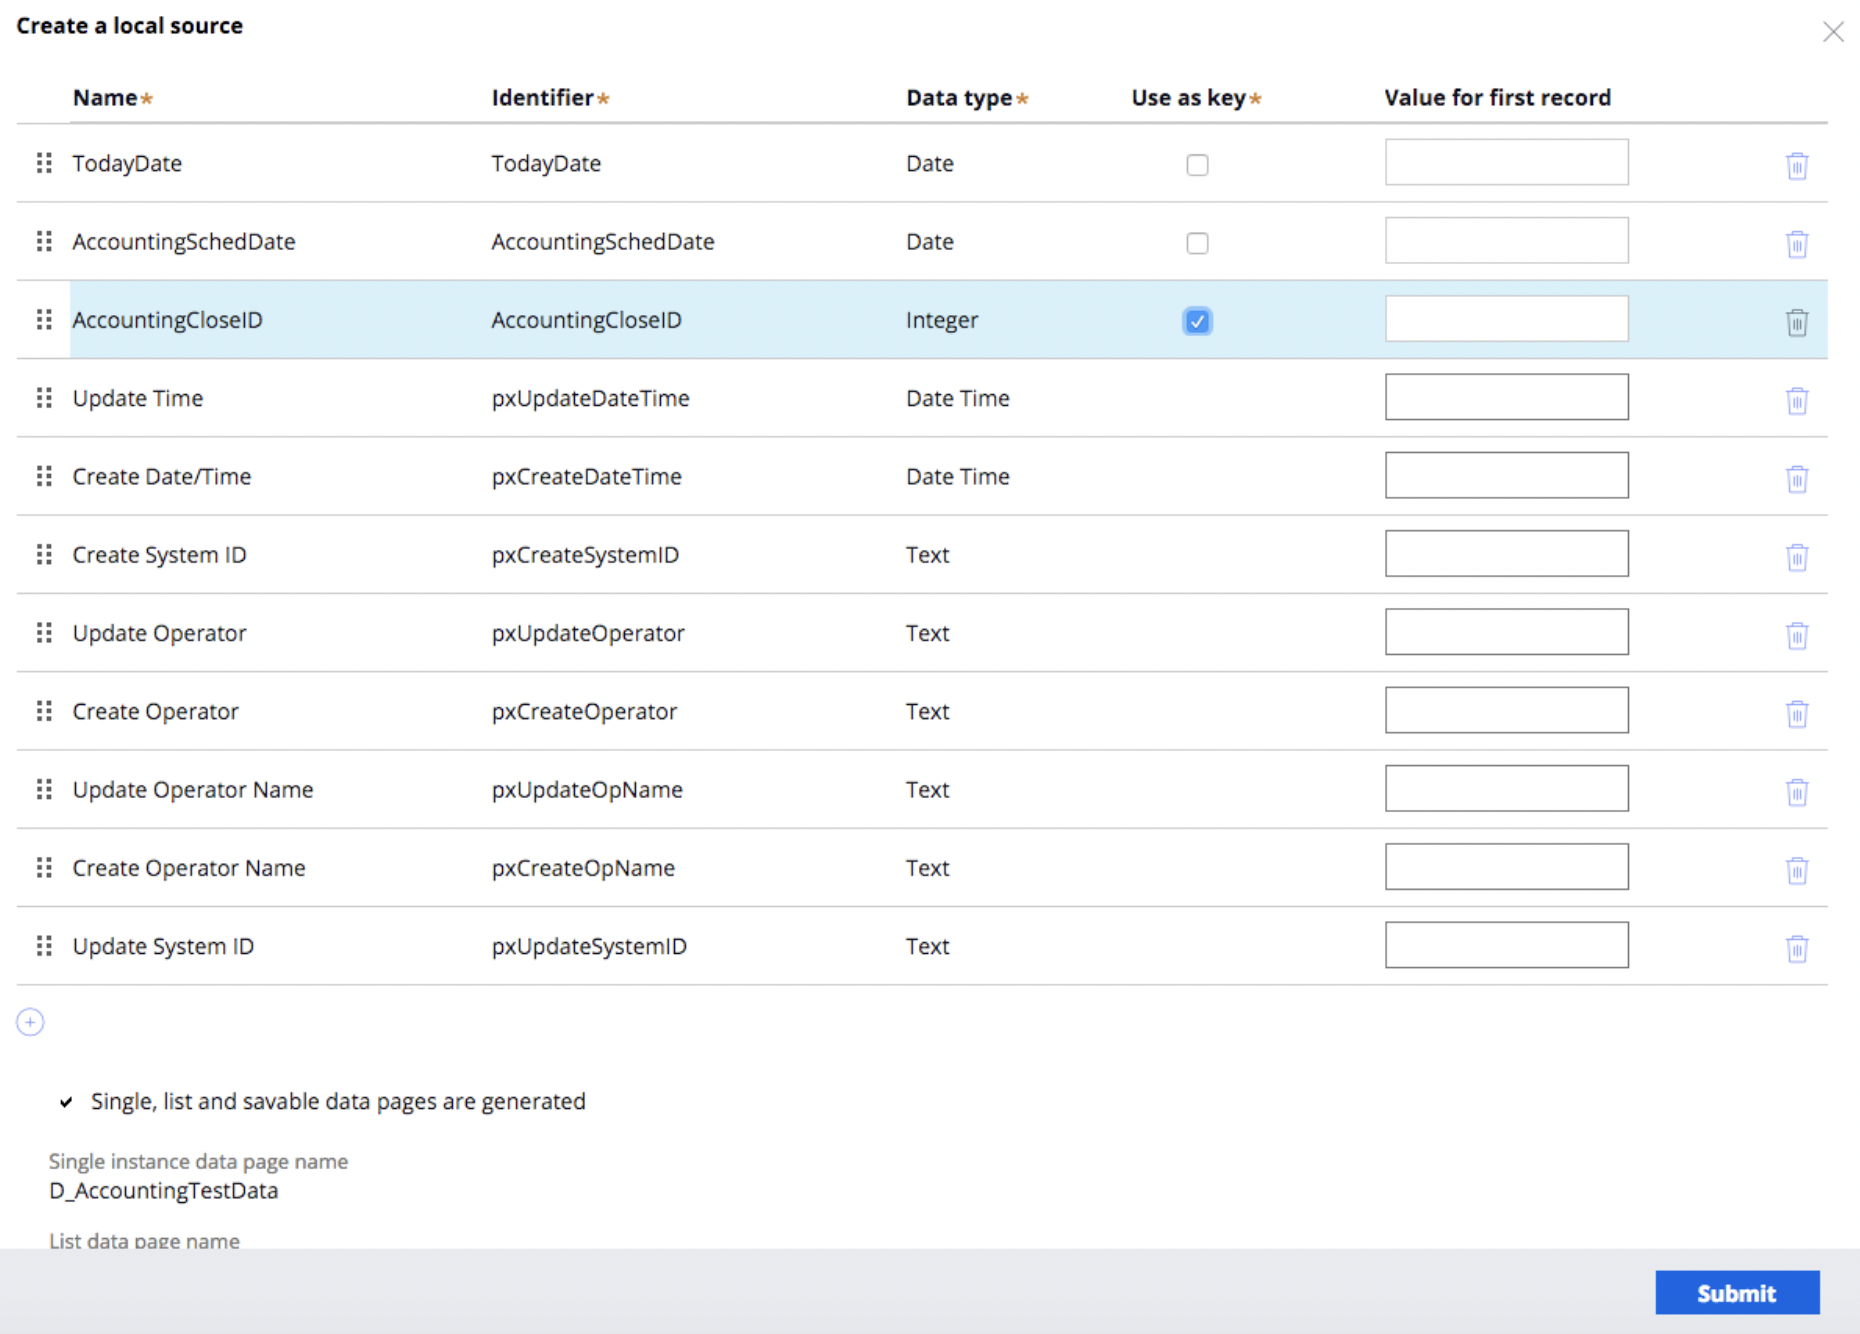The height and width of the screenshot is (1334, 1860).
Task: Click the Integer data type of AccountingCloseID
Action: [x=942, y=320]
